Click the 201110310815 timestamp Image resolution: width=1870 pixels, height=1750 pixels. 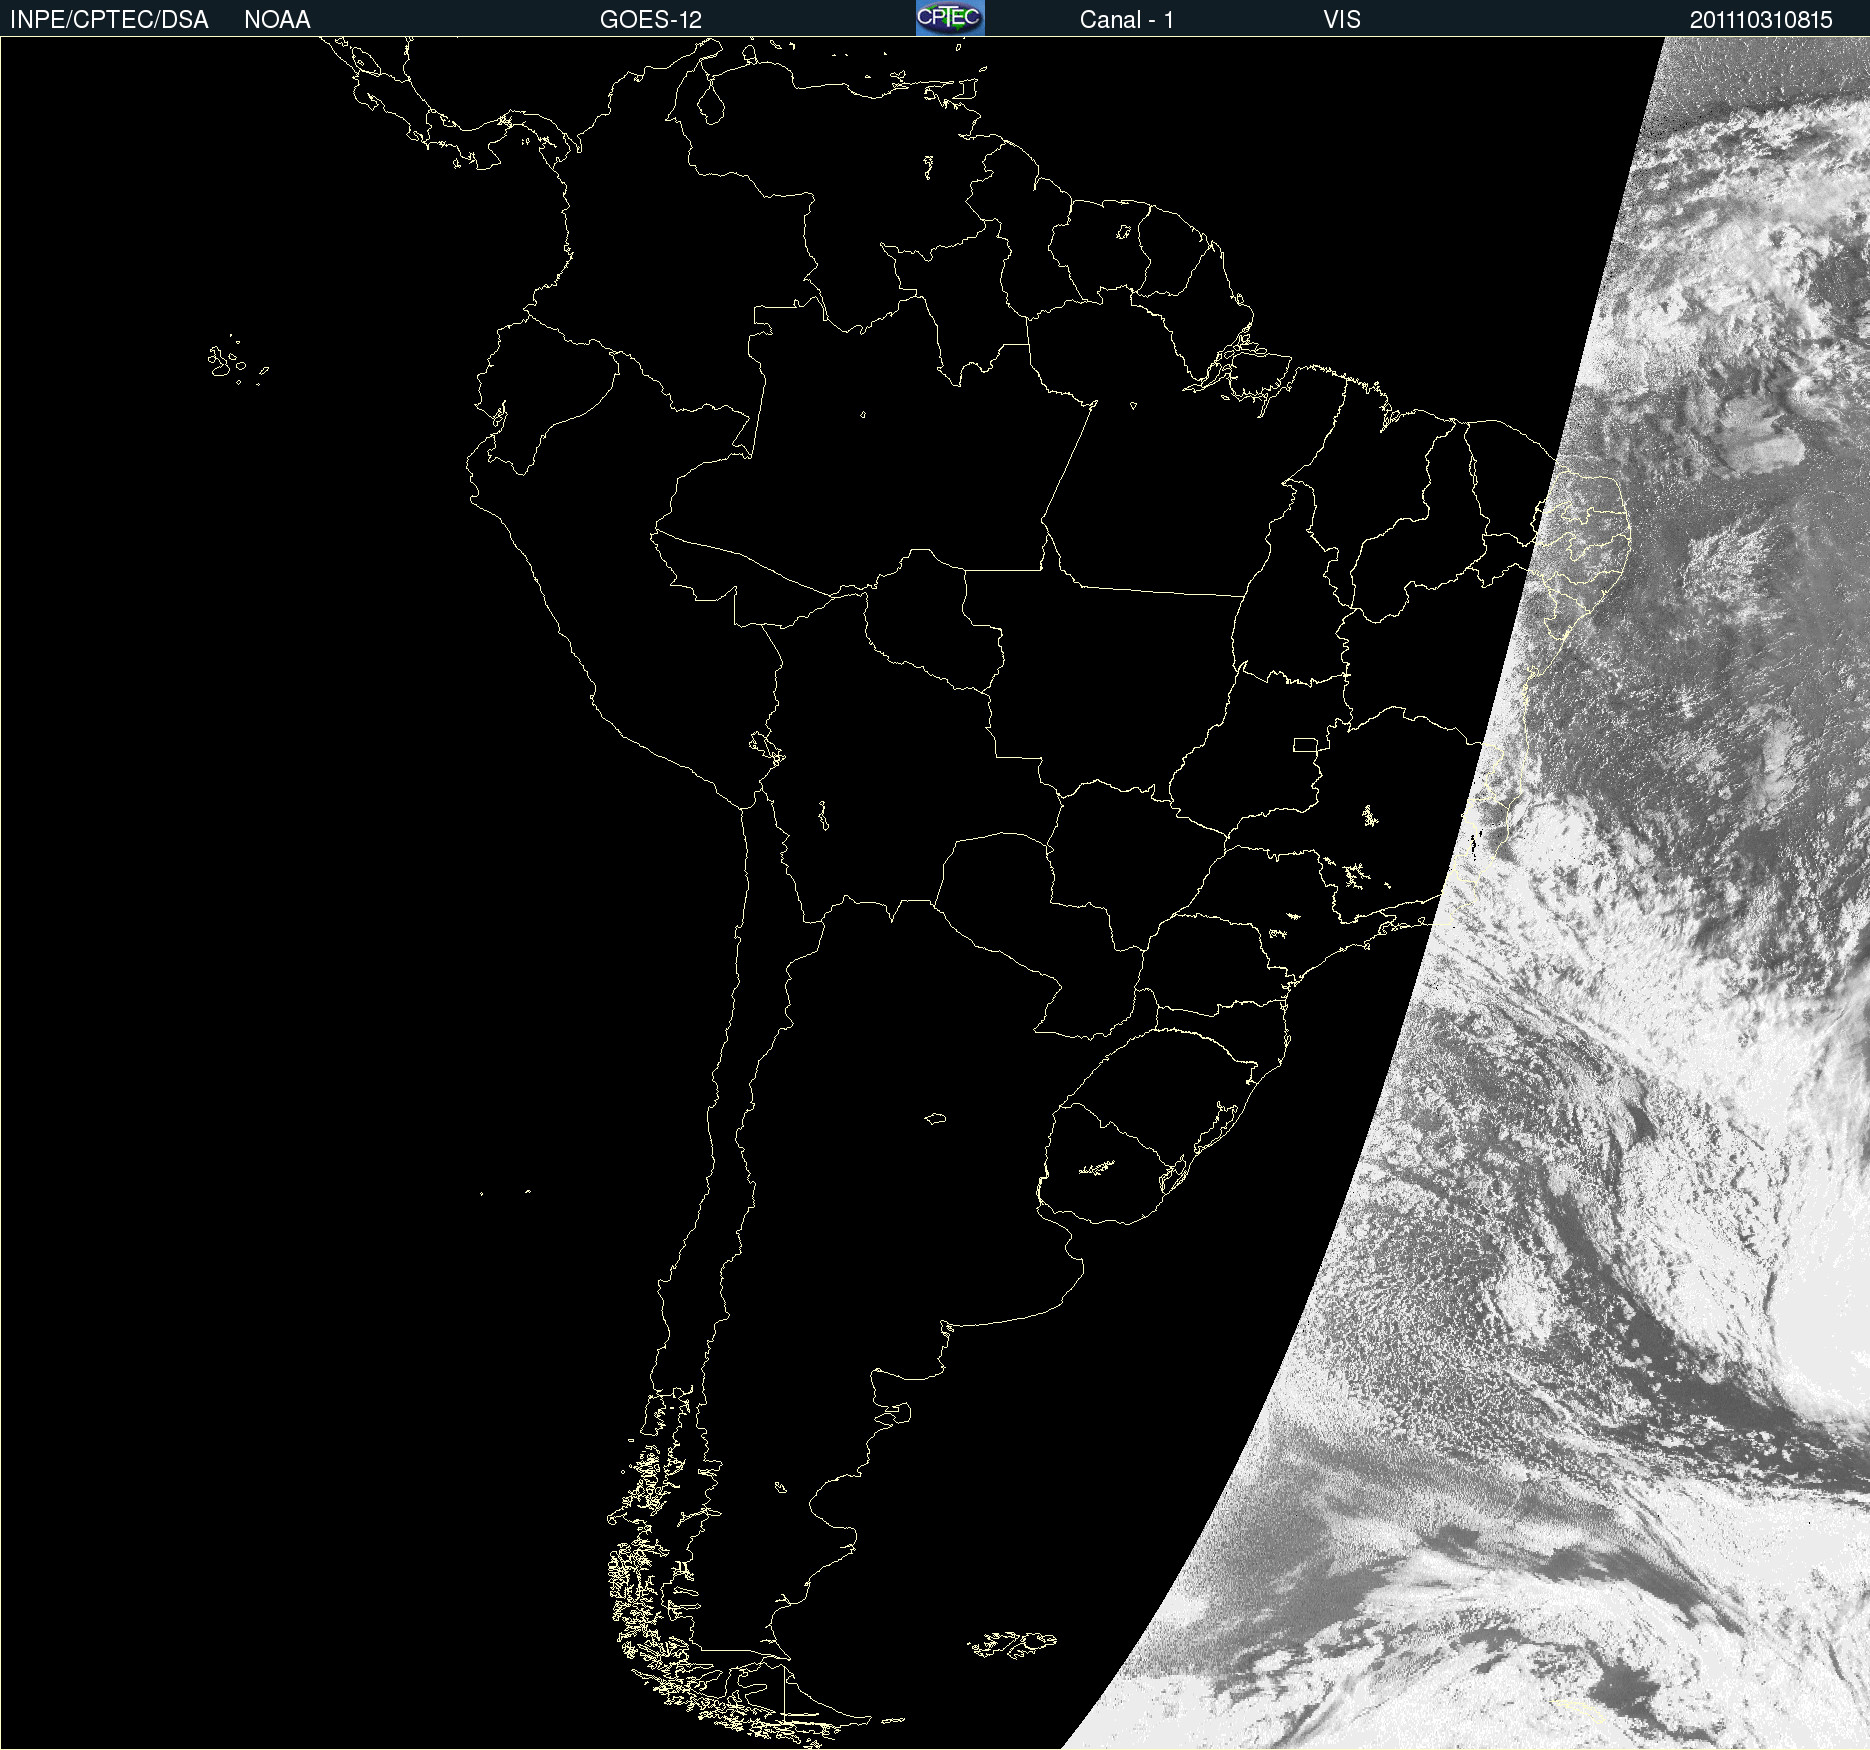(1761, 20)
